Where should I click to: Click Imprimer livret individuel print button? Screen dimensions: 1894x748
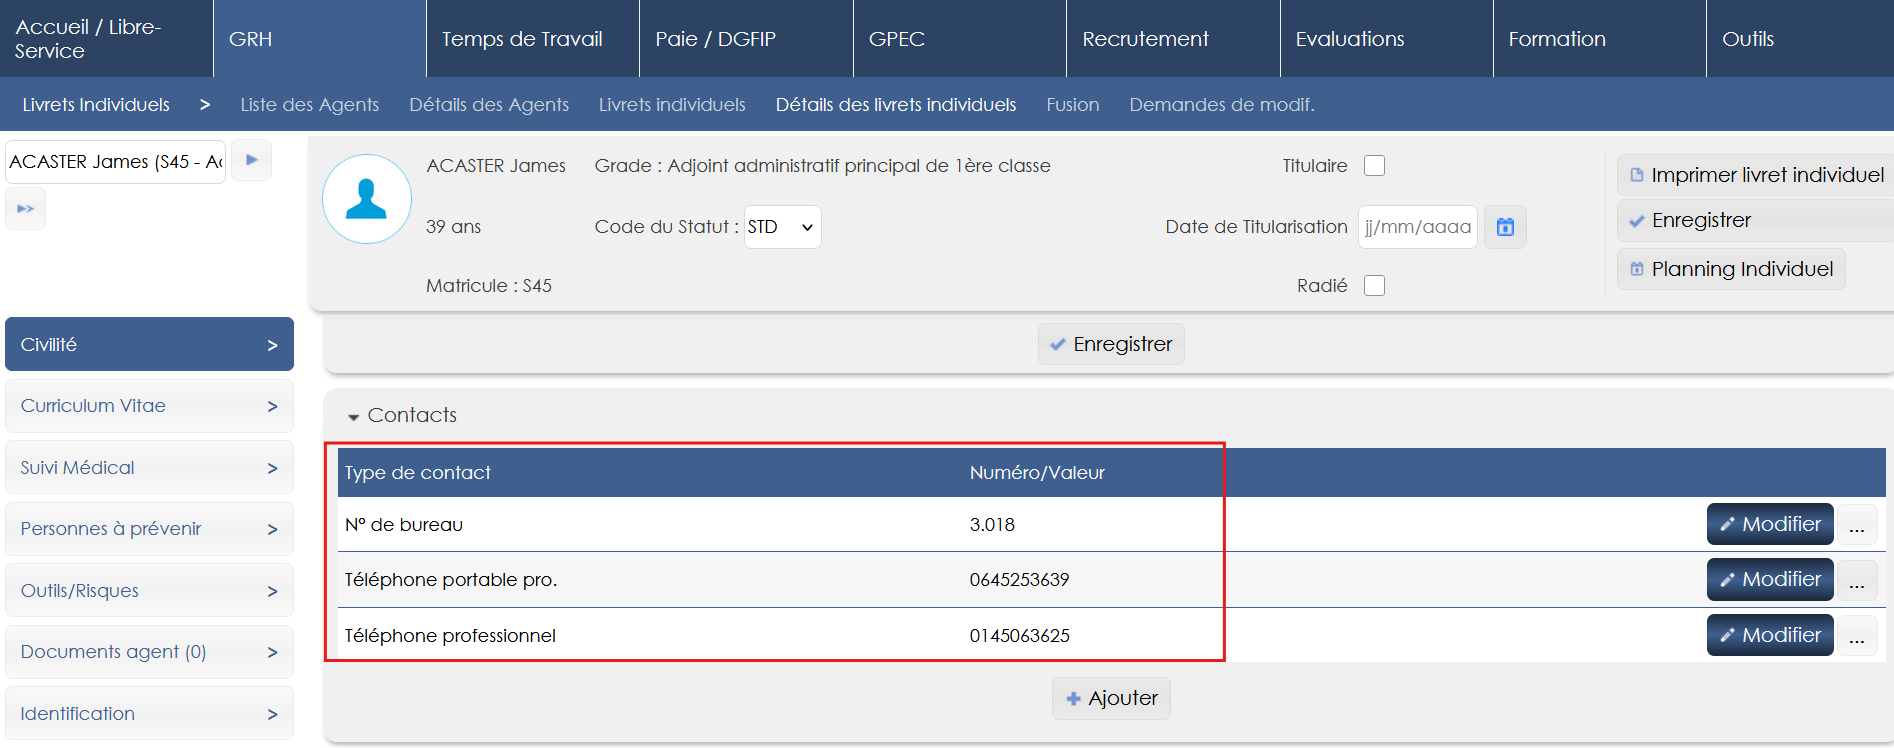pyautogui.click(x=1756, y=175)
